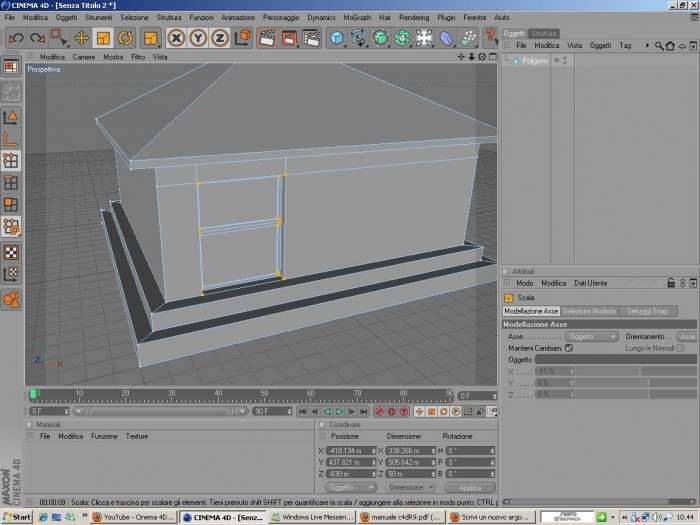The width and height of the screenshot is (700, 525).
Task: Switch to the Struttura tab
Action: pos(544,33)
